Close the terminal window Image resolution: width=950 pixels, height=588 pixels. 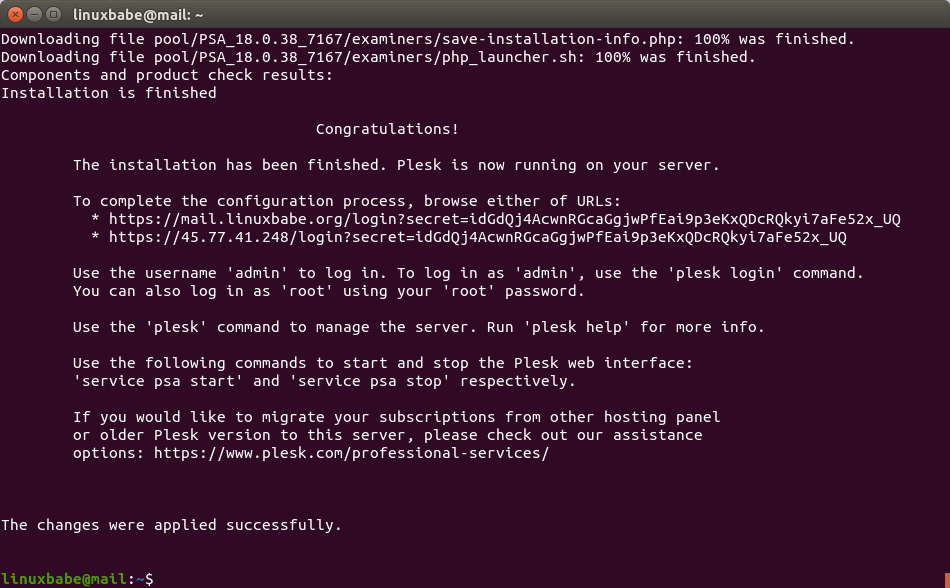pyautogui.click(x=14, y=14)
